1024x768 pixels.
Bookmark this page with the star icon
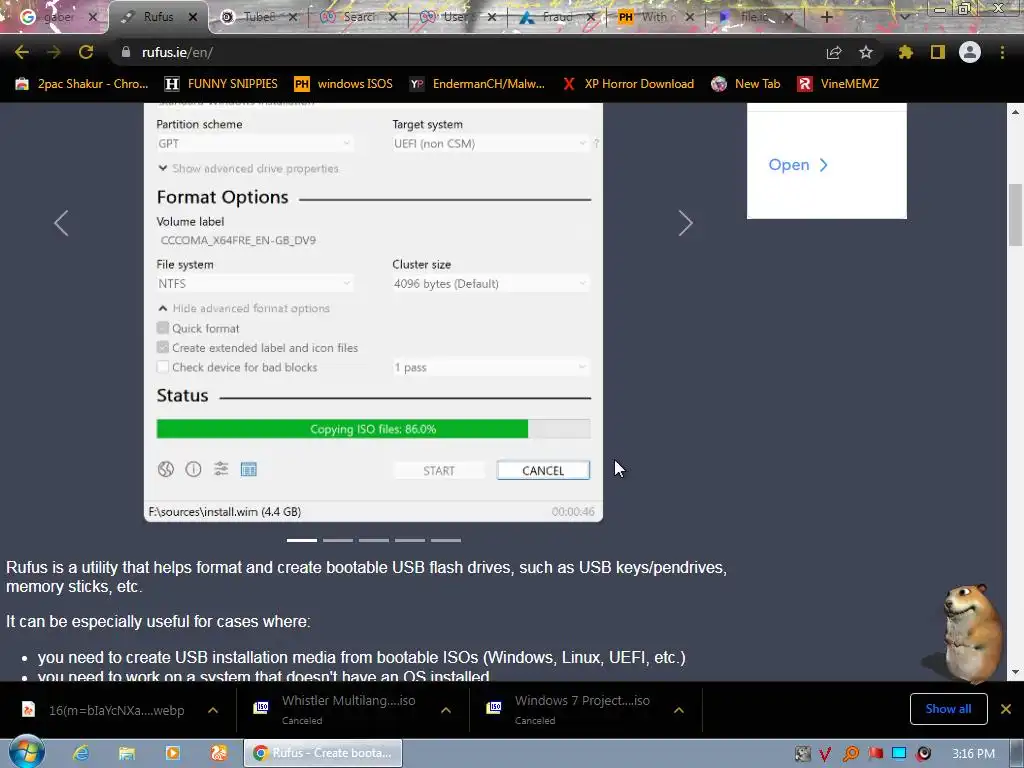[x=866, y=52]
